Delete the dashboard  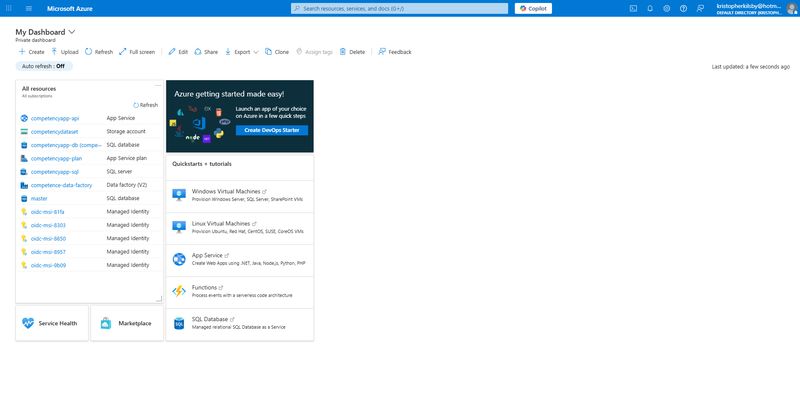click(x=353, y=52)
